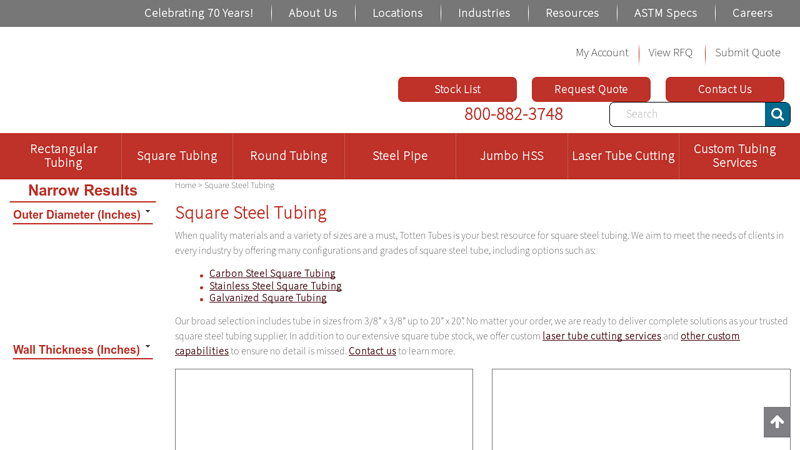
Task: Click the Submit Quote link
Action: click(x=747, y=53)
